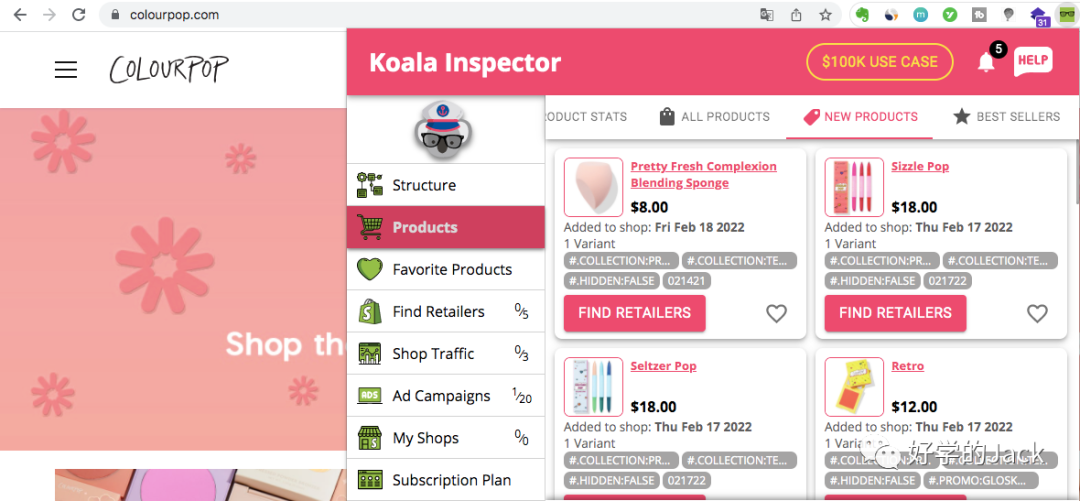Switch to the New Products tab

tap(860, 117)
